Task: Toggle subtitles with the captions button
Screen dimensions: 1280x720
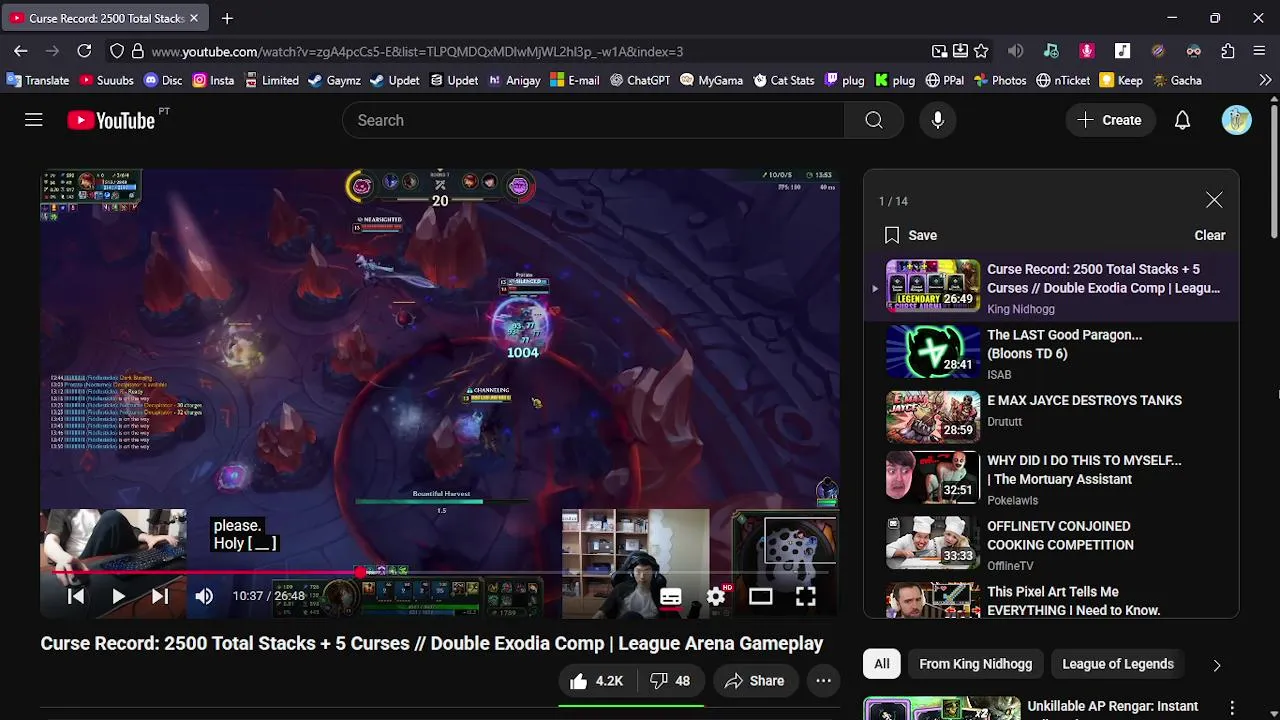Action: click(671, 597)
